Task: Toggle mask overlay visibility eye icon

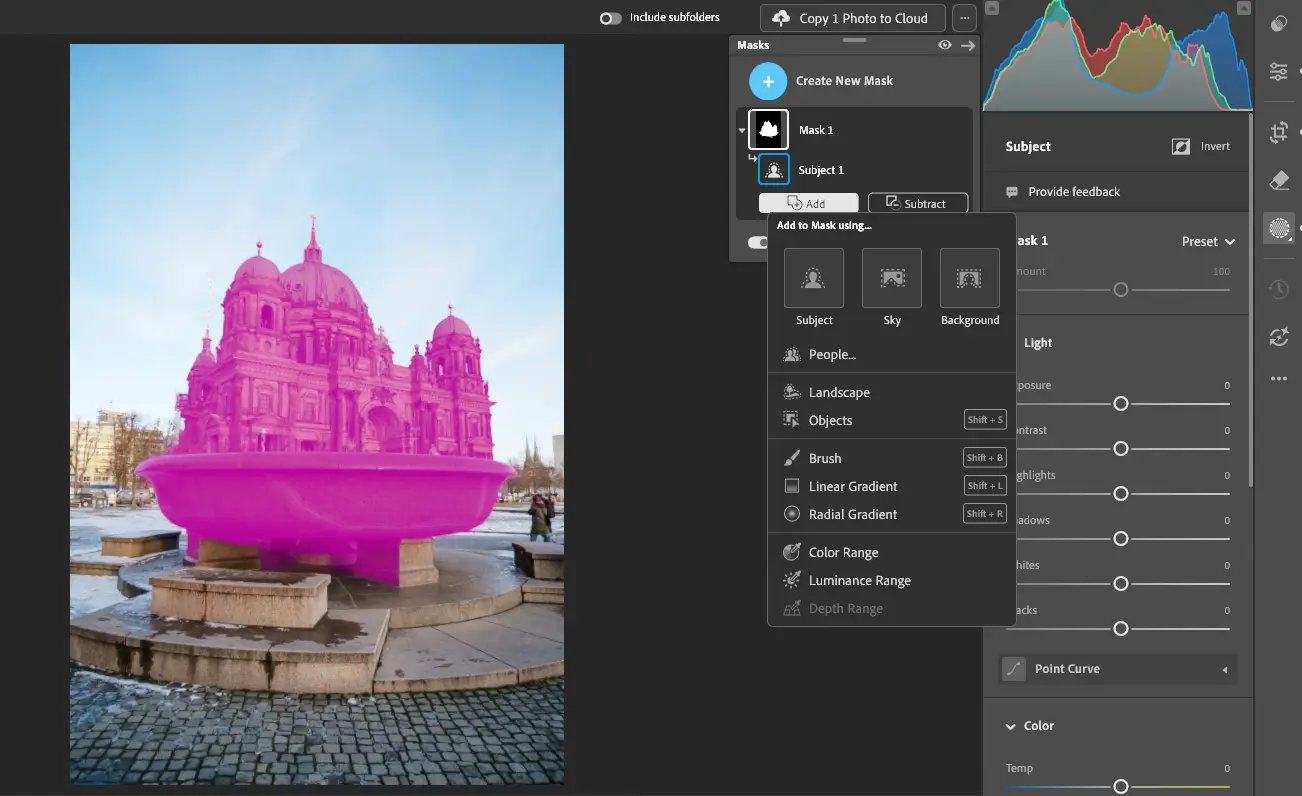Action: click(x=944, y=45)
